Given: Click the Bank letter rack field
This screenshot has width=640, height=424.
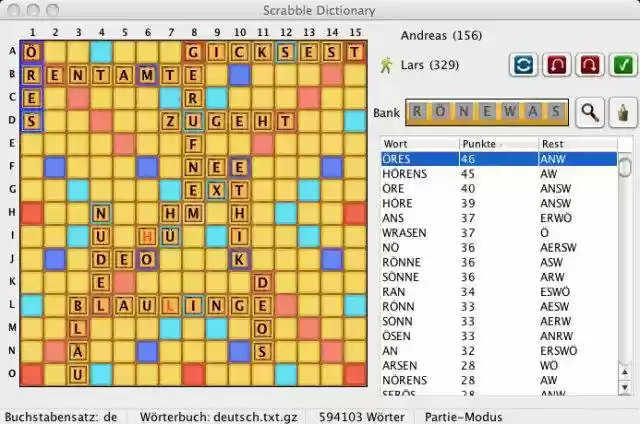Looking at the screenshot, I should [x=487, y=112].
